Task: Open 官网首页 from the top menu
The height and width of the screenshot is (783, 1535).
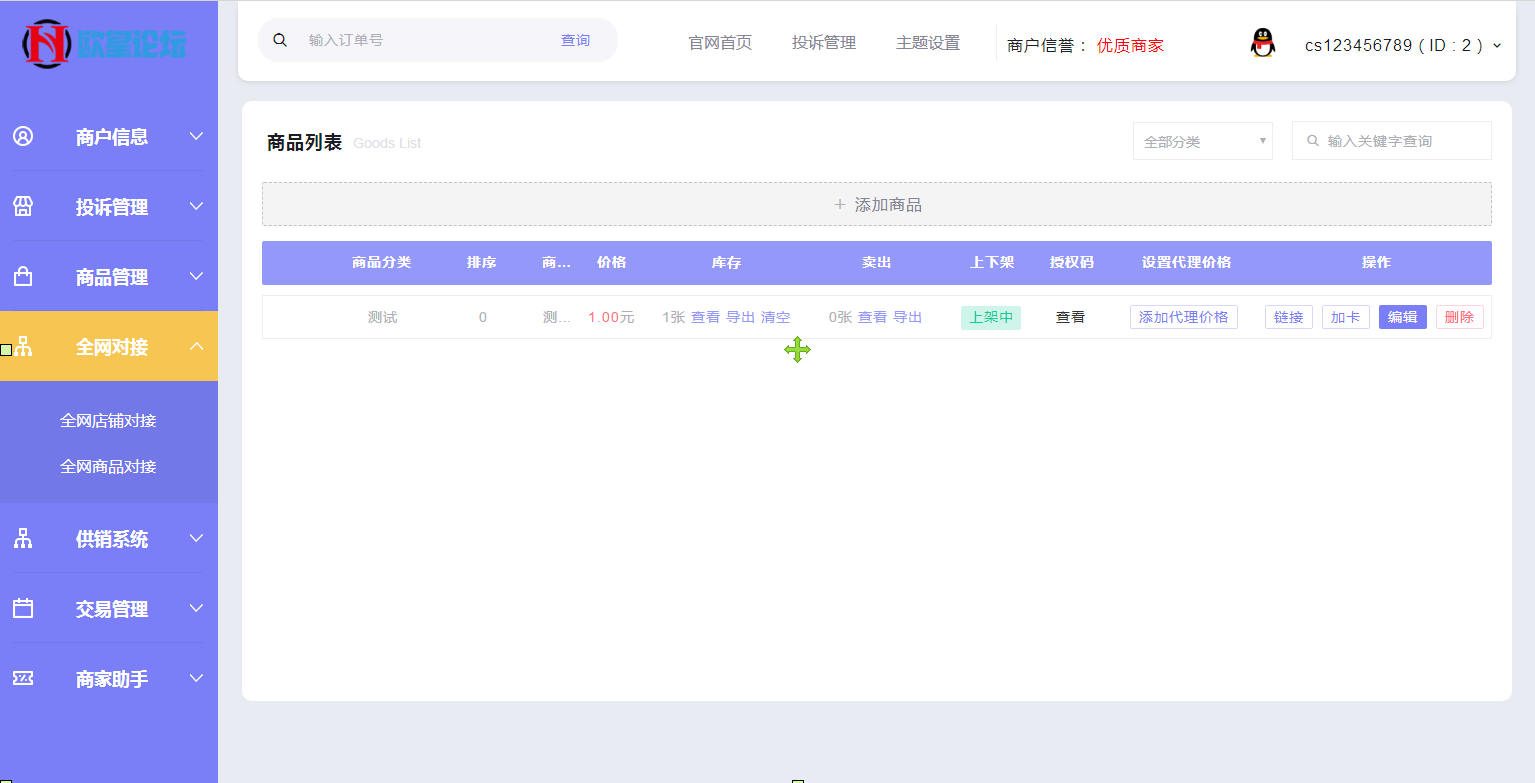Action: (719, 42)
